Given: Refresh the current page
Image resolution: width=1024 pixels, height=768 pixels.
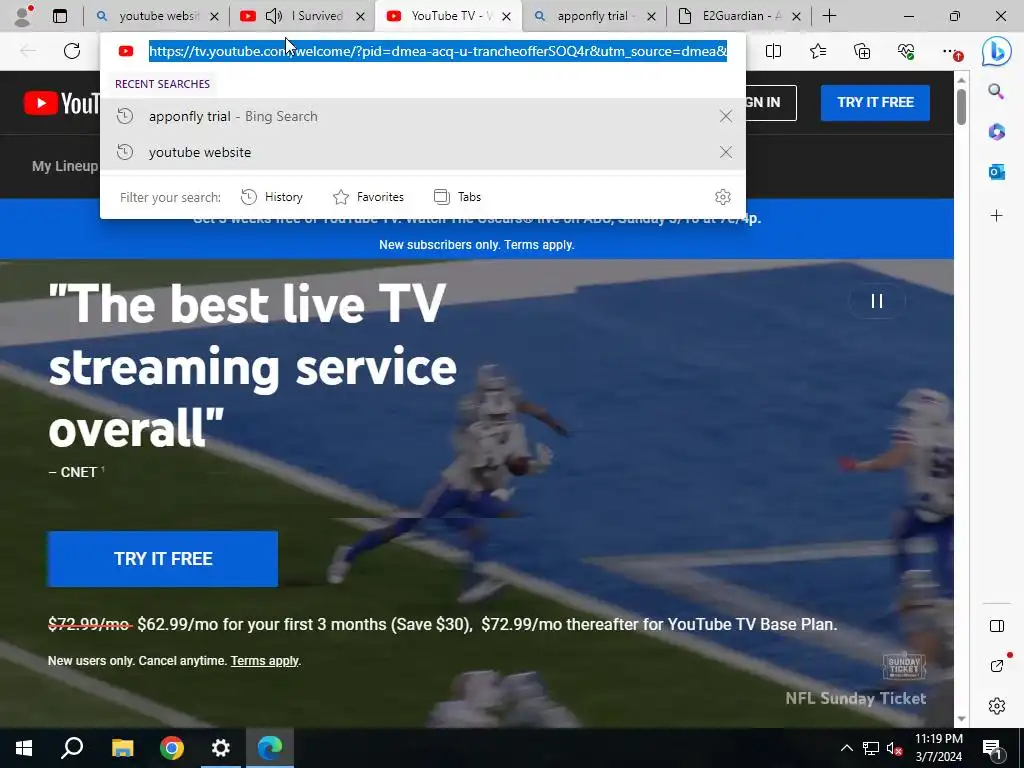Looking at the screenshot, I should click(x=72, y=51).
